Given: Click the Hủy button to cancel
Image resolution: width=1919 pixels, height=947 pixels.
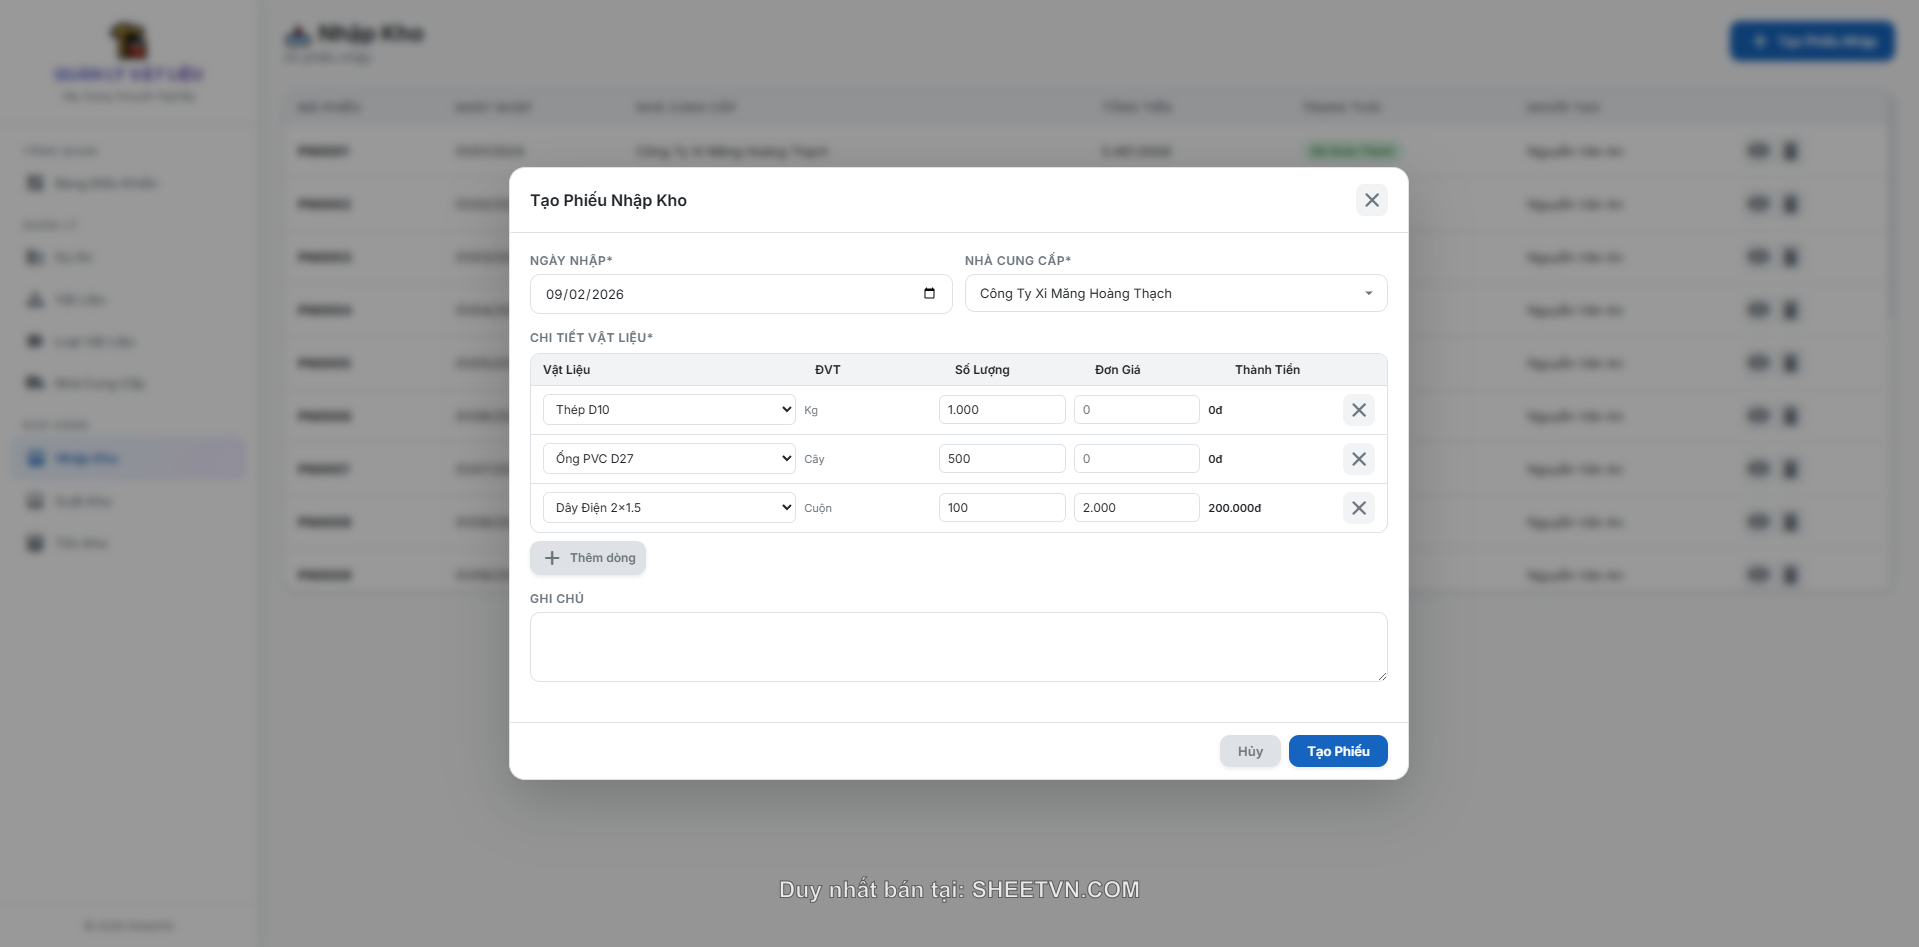Looking at the screenshot, I should point(1249,751).
